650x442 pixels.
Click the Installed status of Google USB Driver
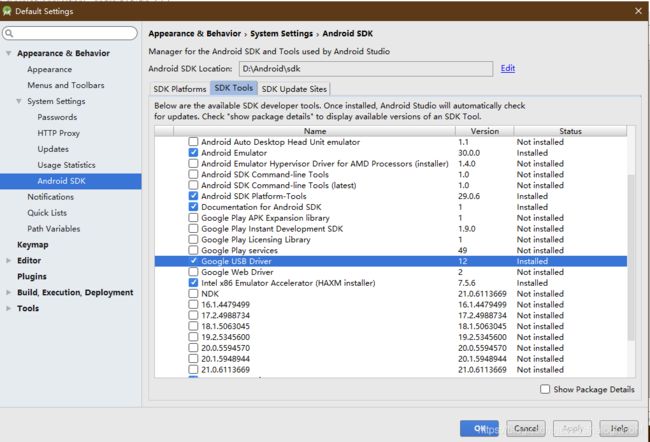click(x=532, y=261)
